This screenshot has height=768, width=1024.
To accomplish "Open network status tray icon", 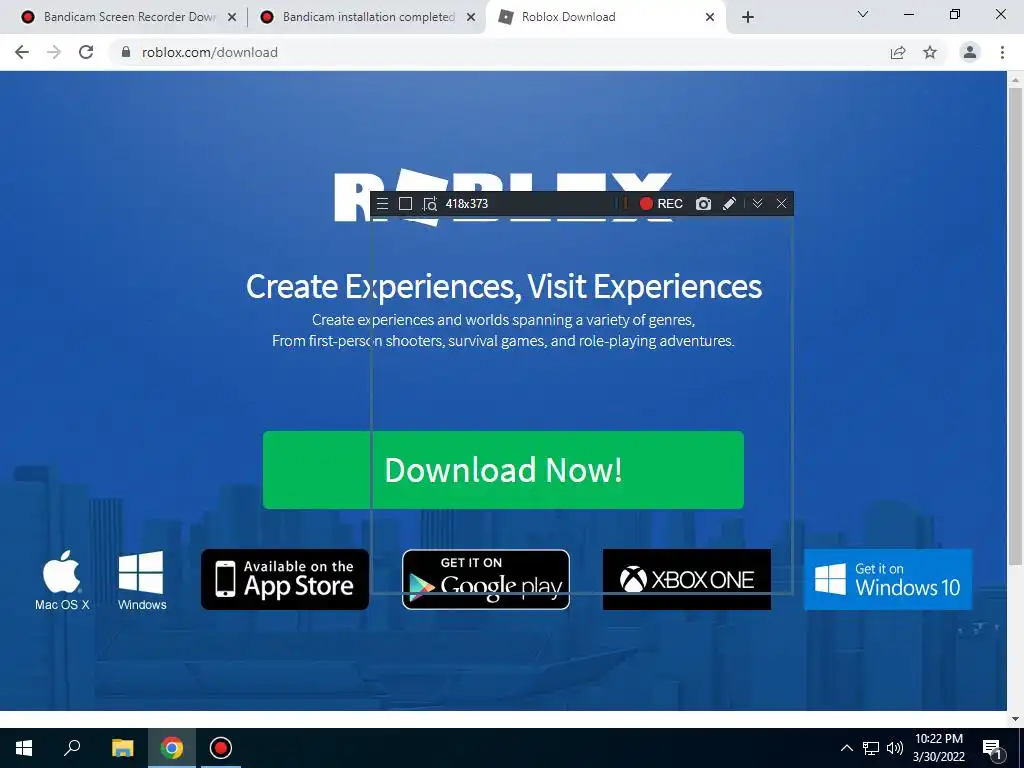I will (871, 748).
